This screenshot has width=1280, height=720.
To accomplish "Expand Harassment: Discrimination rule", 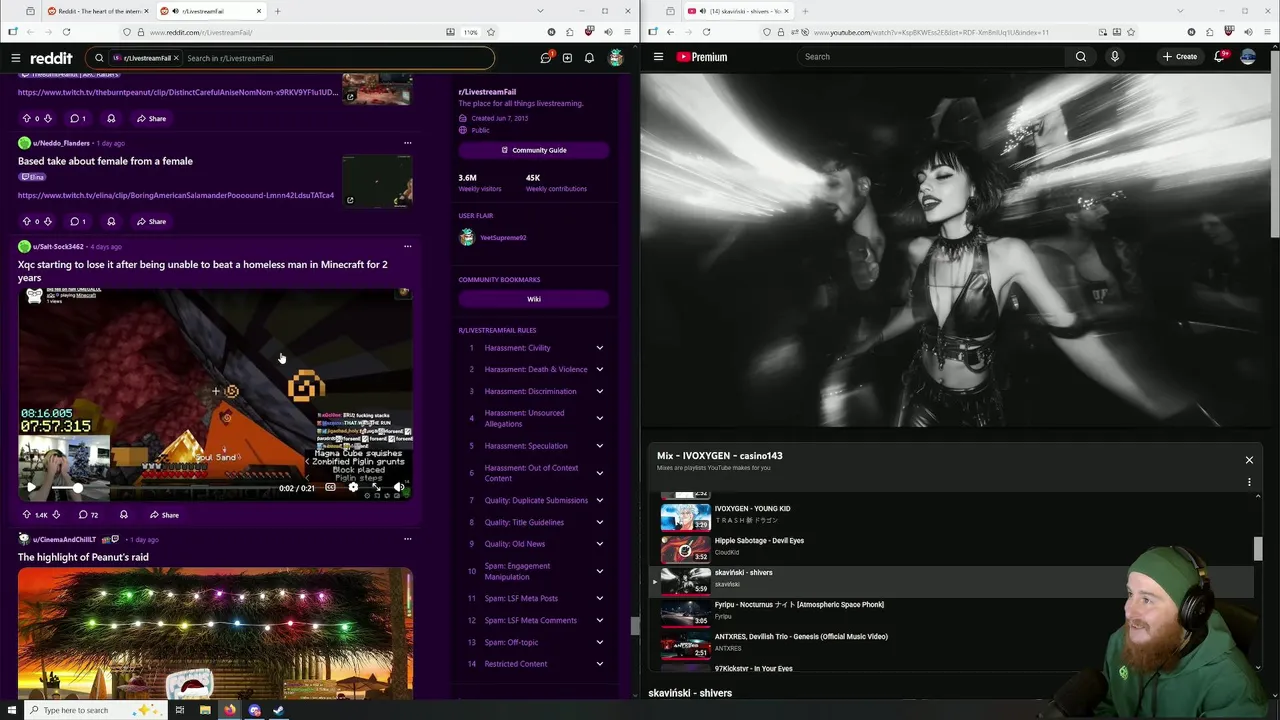I will click(x=600, y=392).
